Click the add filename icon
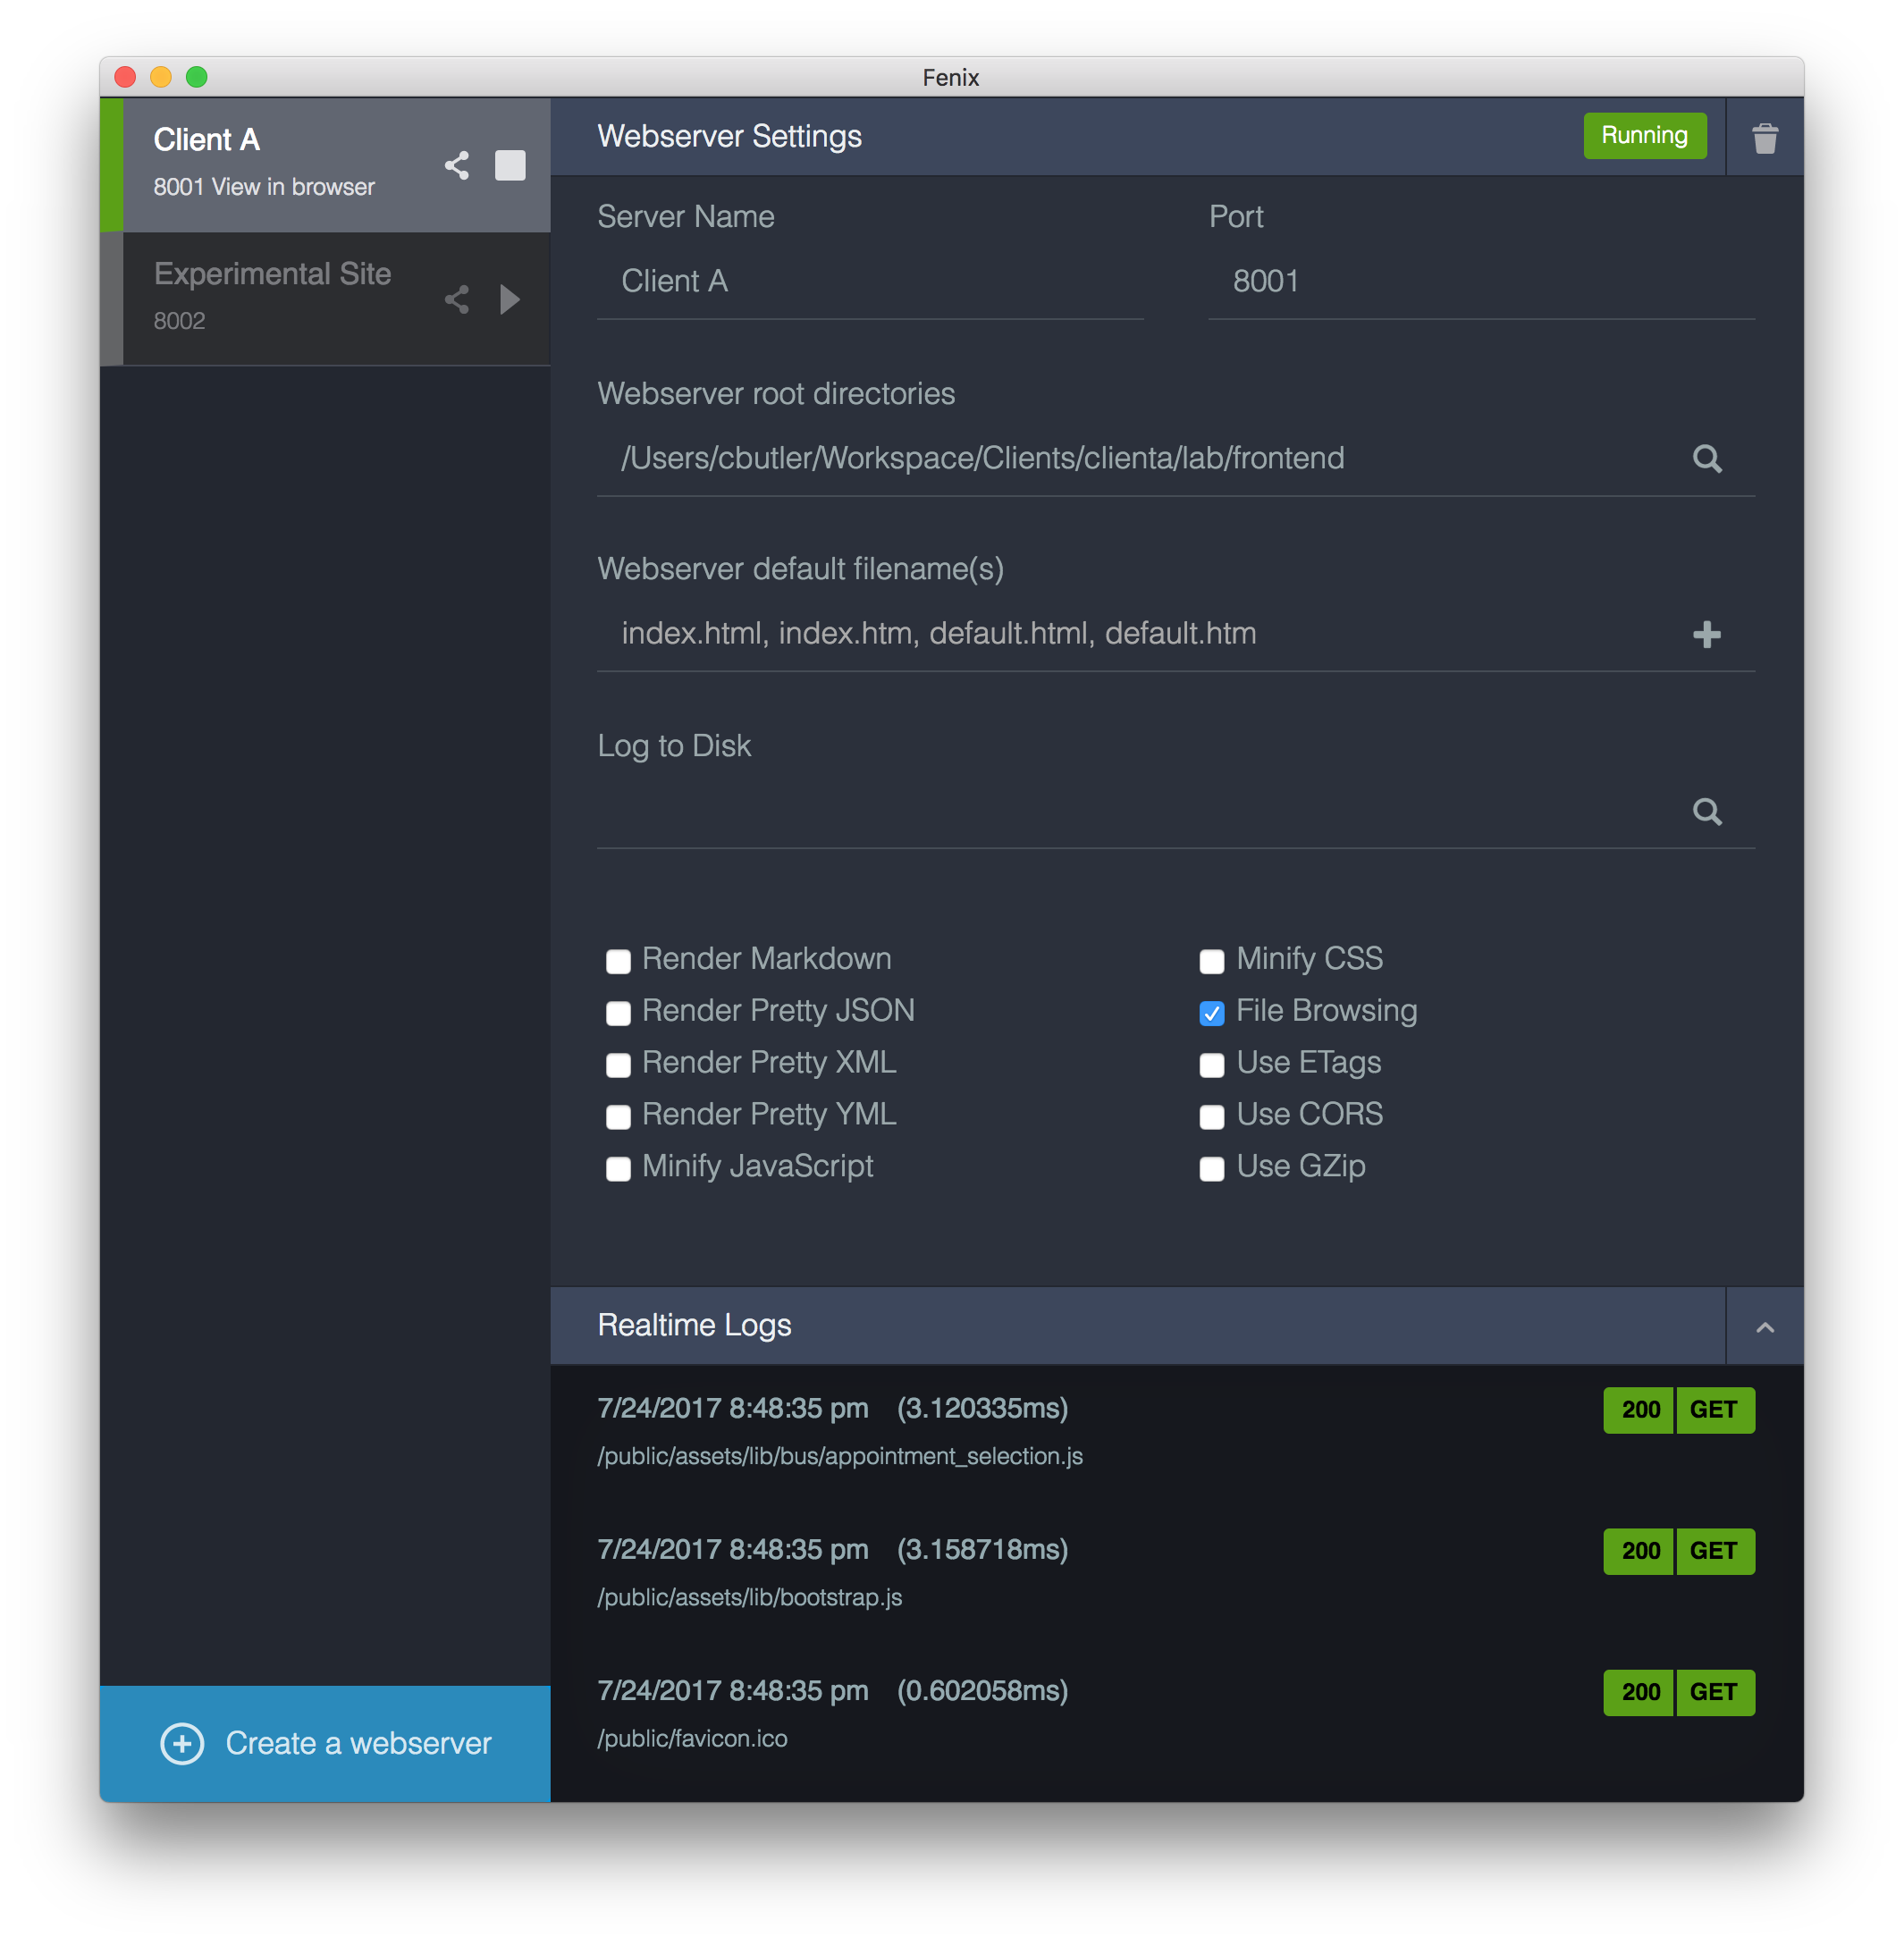 point(1707,633)
